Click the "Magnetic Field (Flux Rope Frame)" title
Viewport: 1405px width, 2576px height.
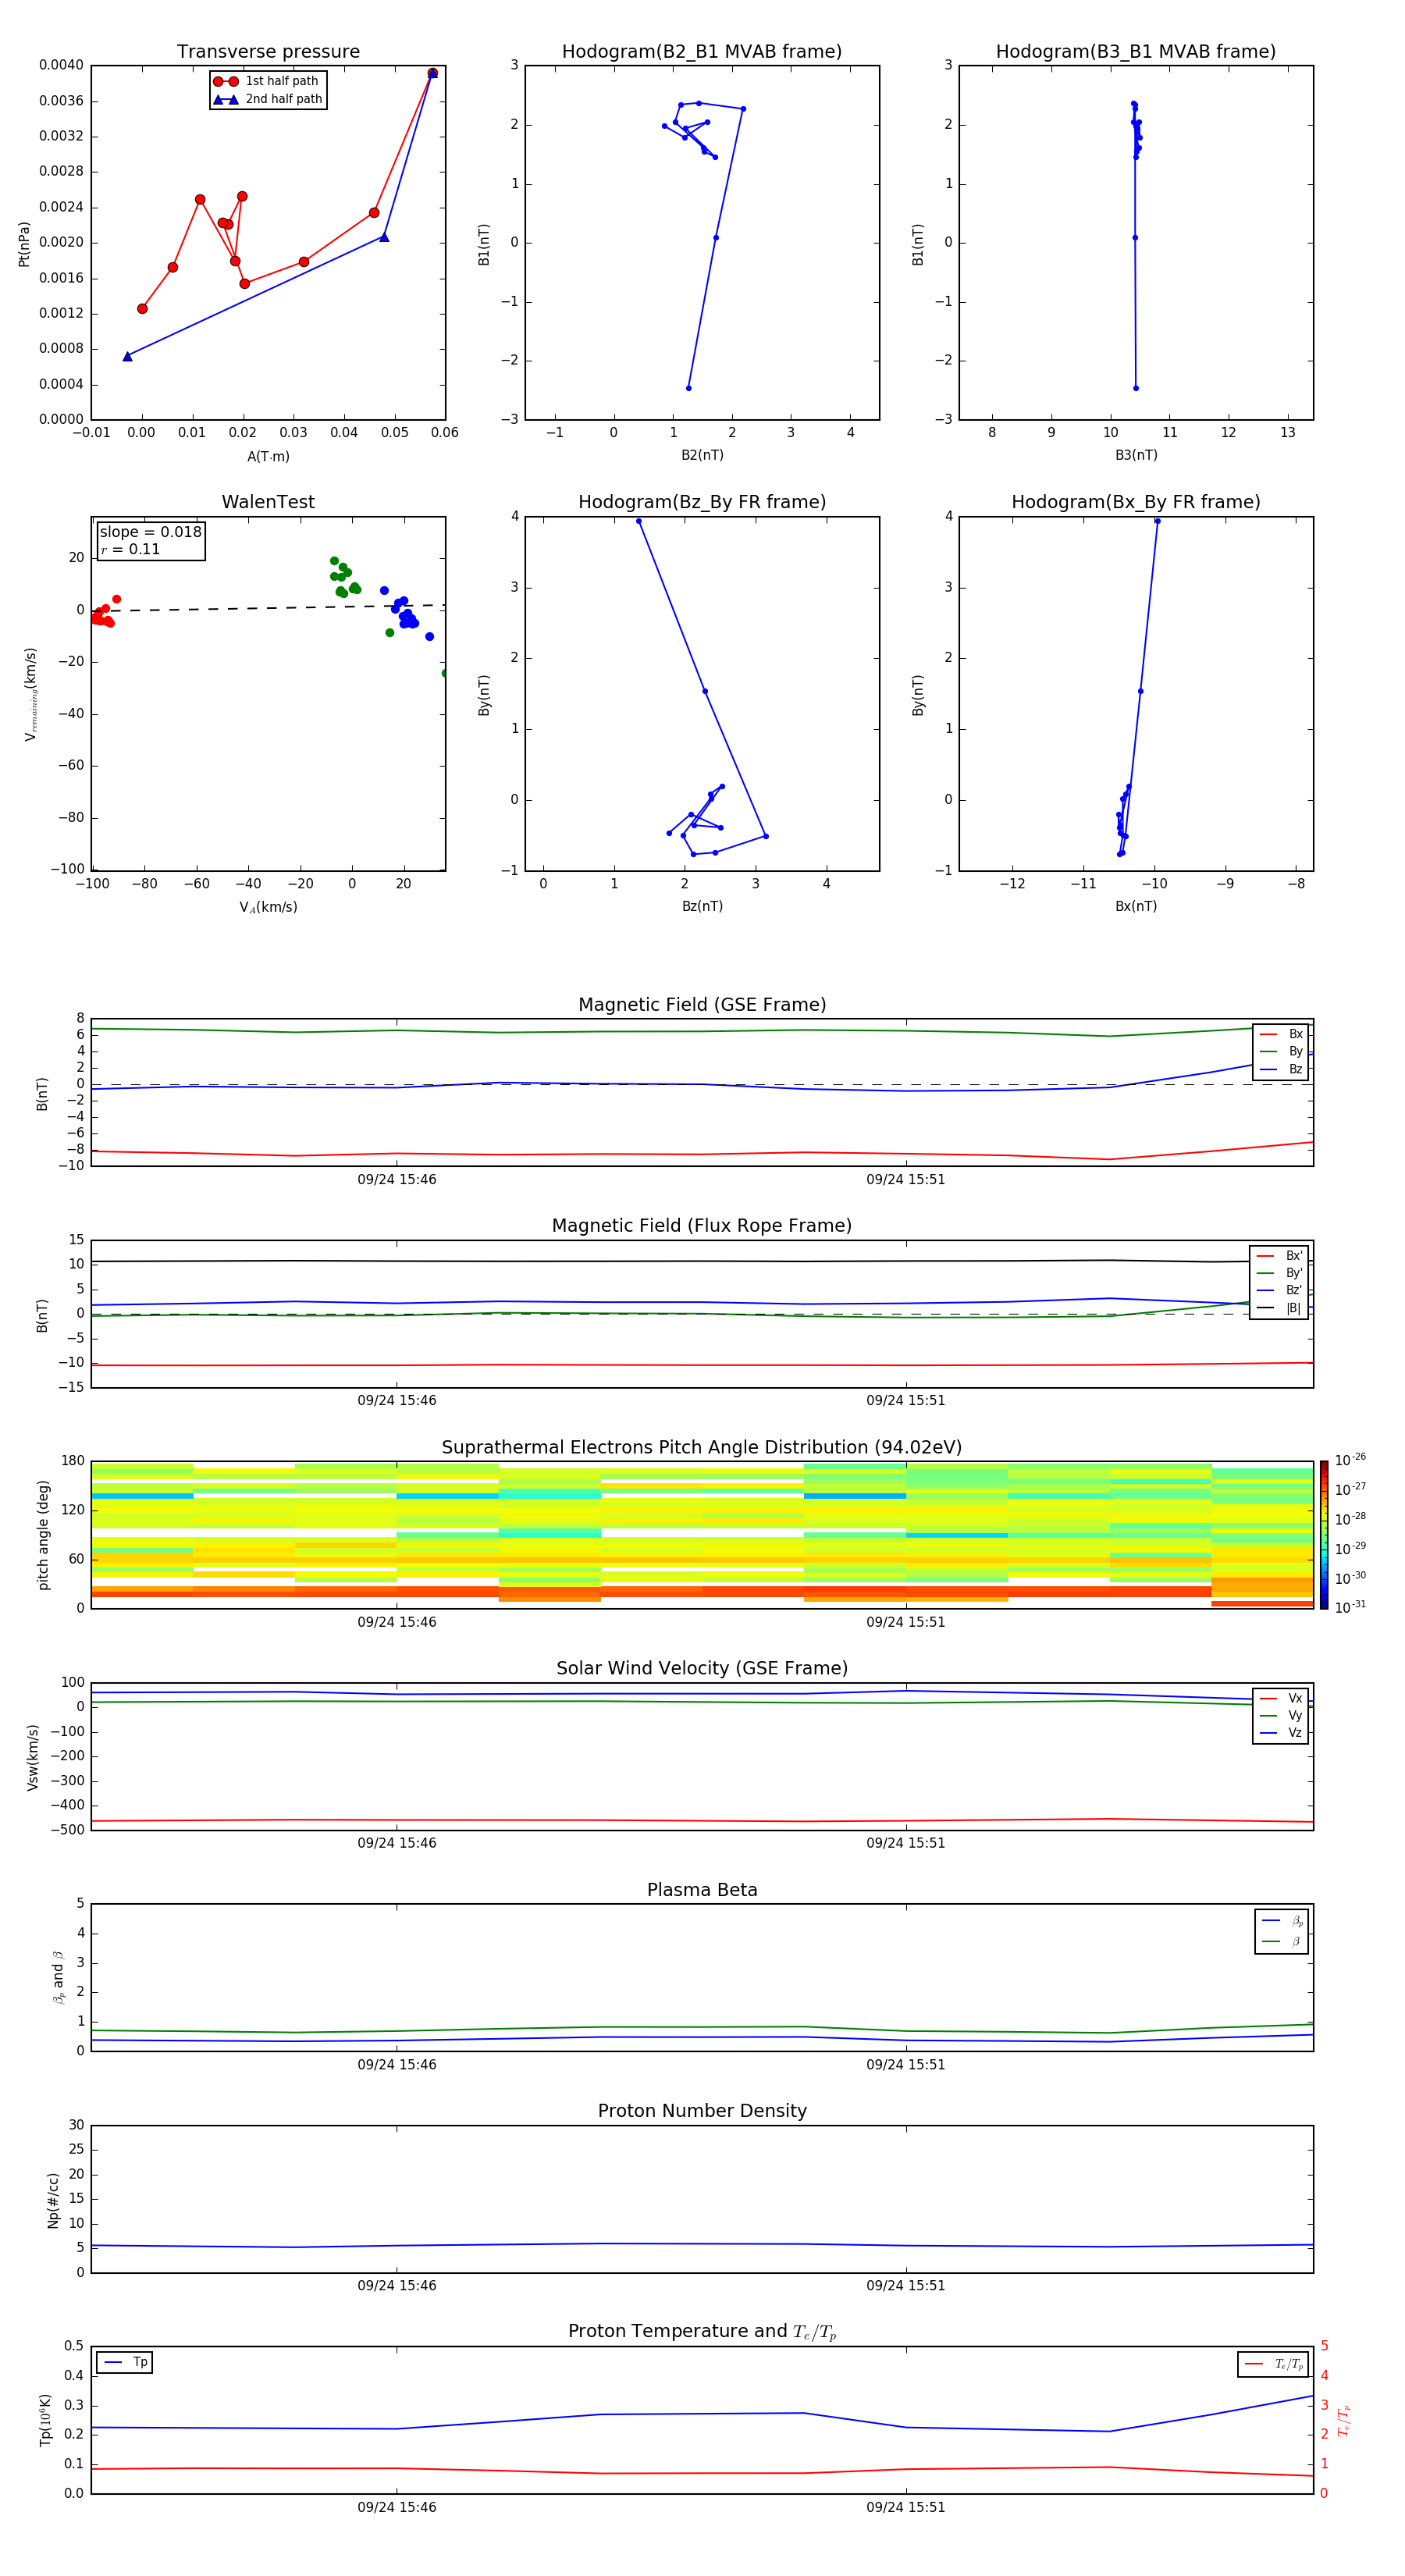click(x=702, y=1226)
